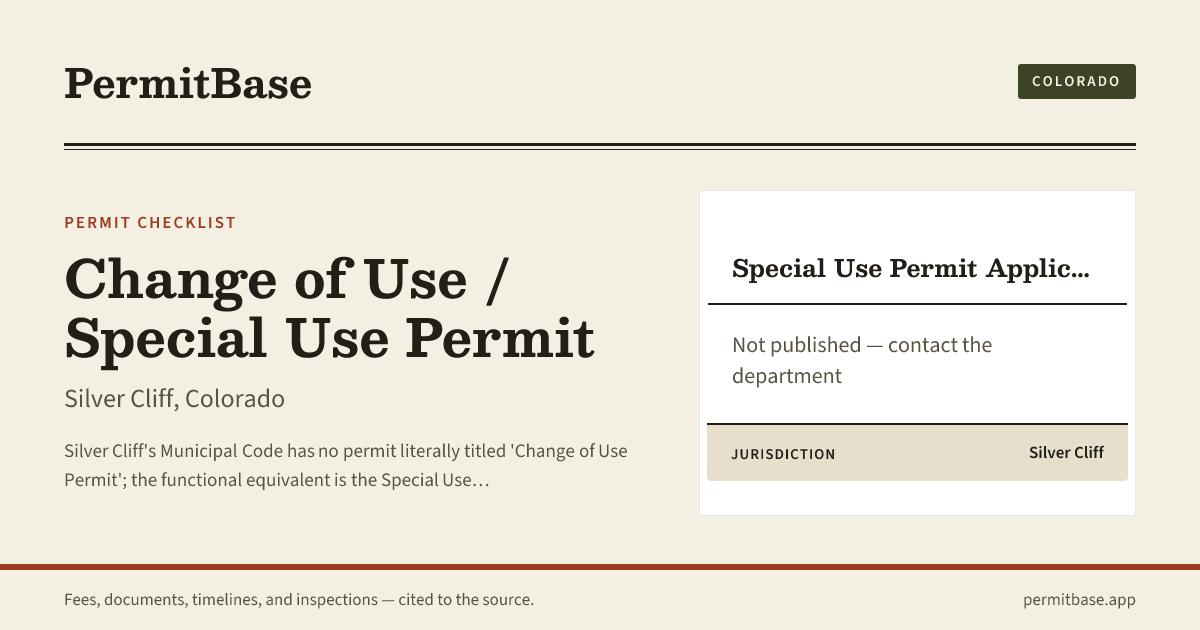Click the footer tagline about fees and documents
The image size is (1200, 630).
tap(299, 600)
